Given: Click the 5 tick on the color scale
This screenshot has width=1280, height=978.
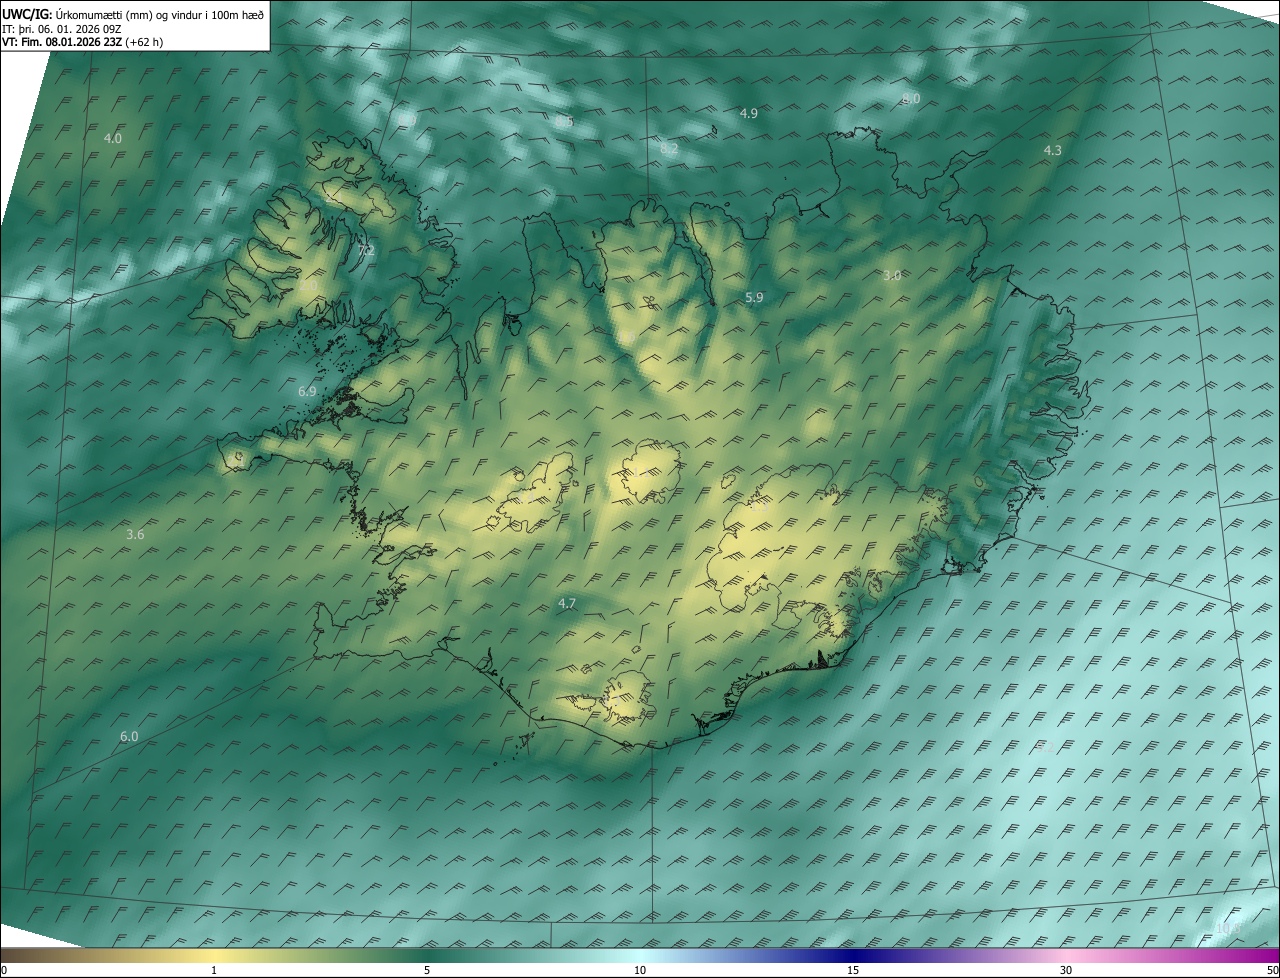Looking at the screenshot, I should click(x=427, y=970).
